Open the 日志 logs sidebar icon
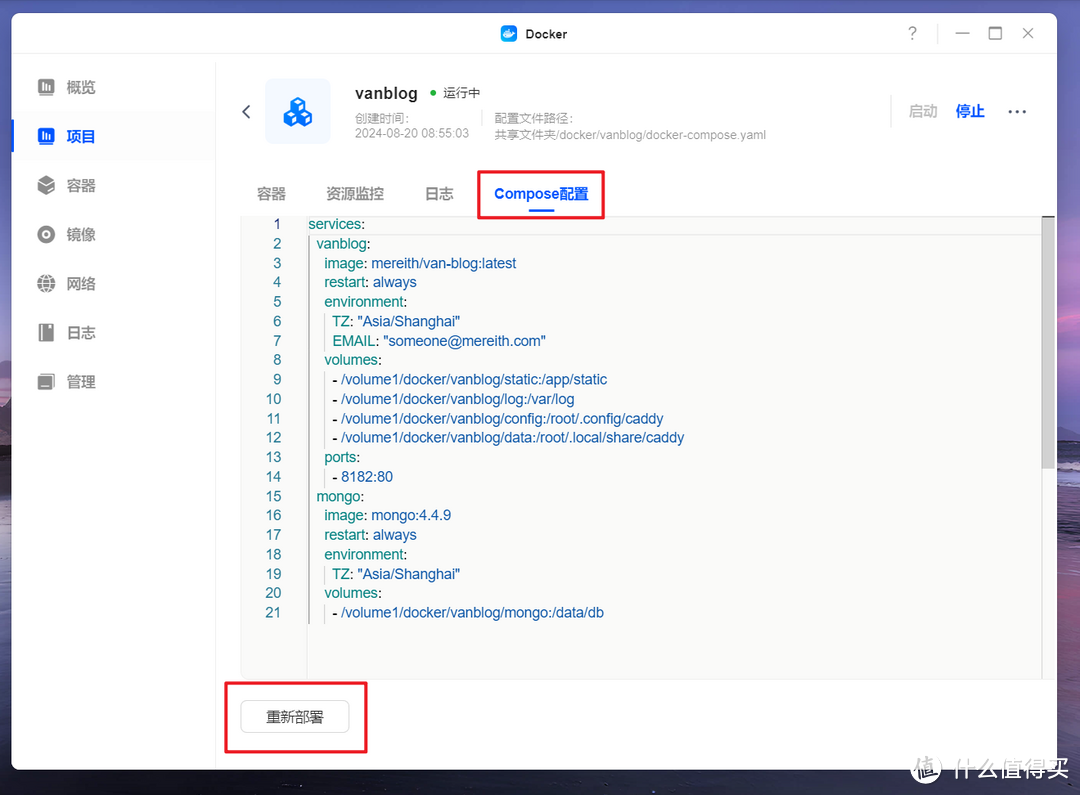The height and width of the screenshot is (795, 1080). tap(47, 332)
